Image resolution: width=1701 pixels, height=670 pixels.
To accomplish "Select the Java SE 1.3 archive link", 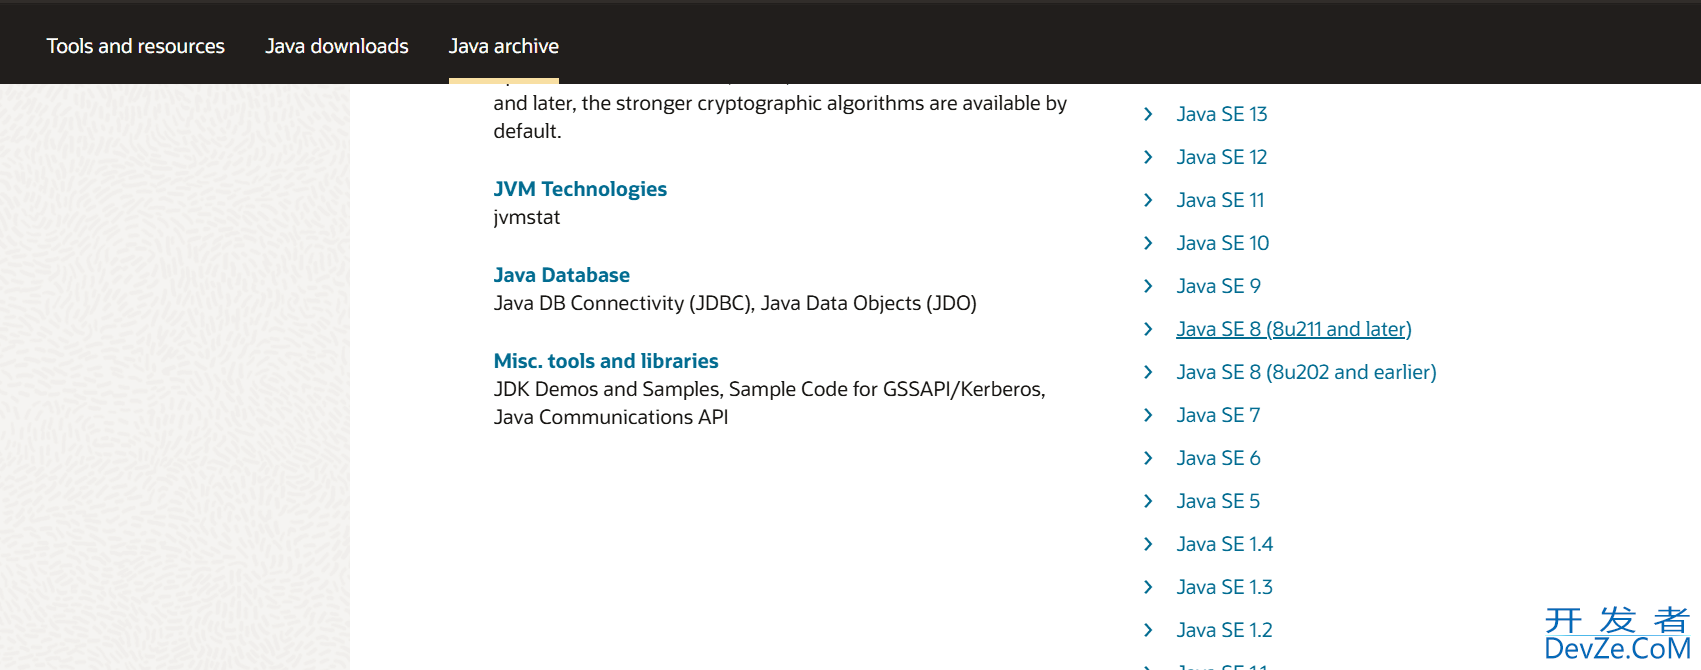I will pos(1225,587).
